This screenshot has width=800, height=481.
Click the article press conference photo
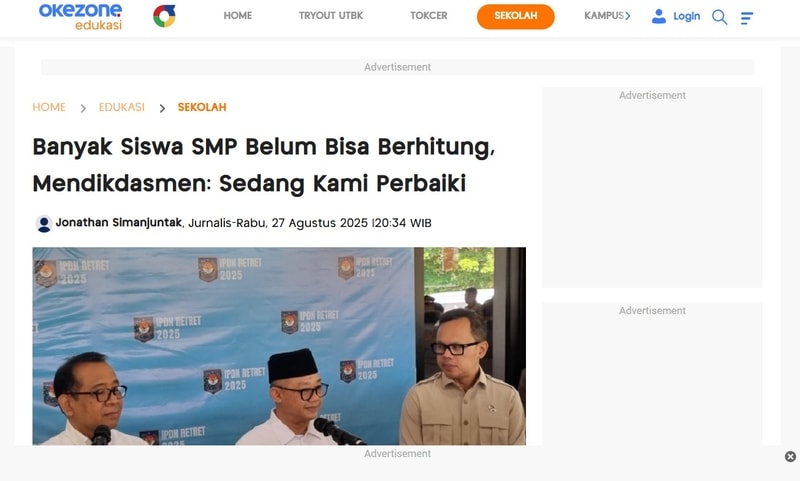coord(279,346)
